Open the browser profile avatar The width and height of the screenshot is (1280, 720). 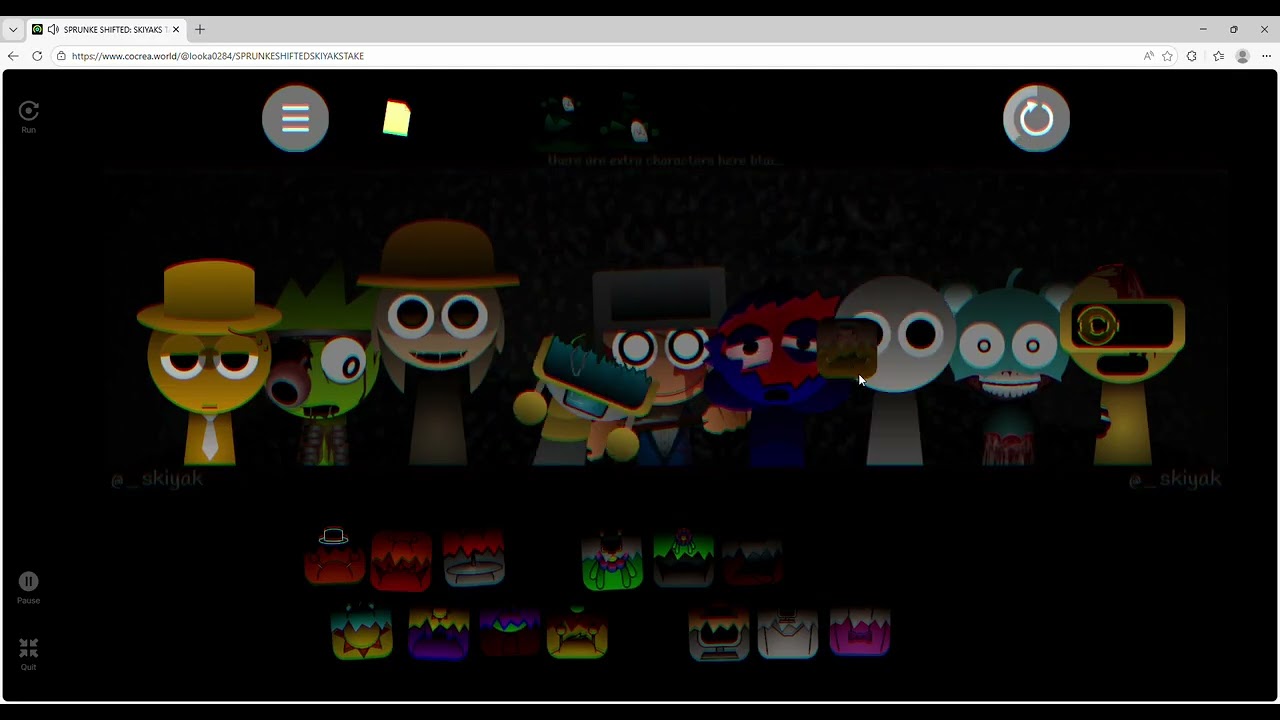[1243, 56]
